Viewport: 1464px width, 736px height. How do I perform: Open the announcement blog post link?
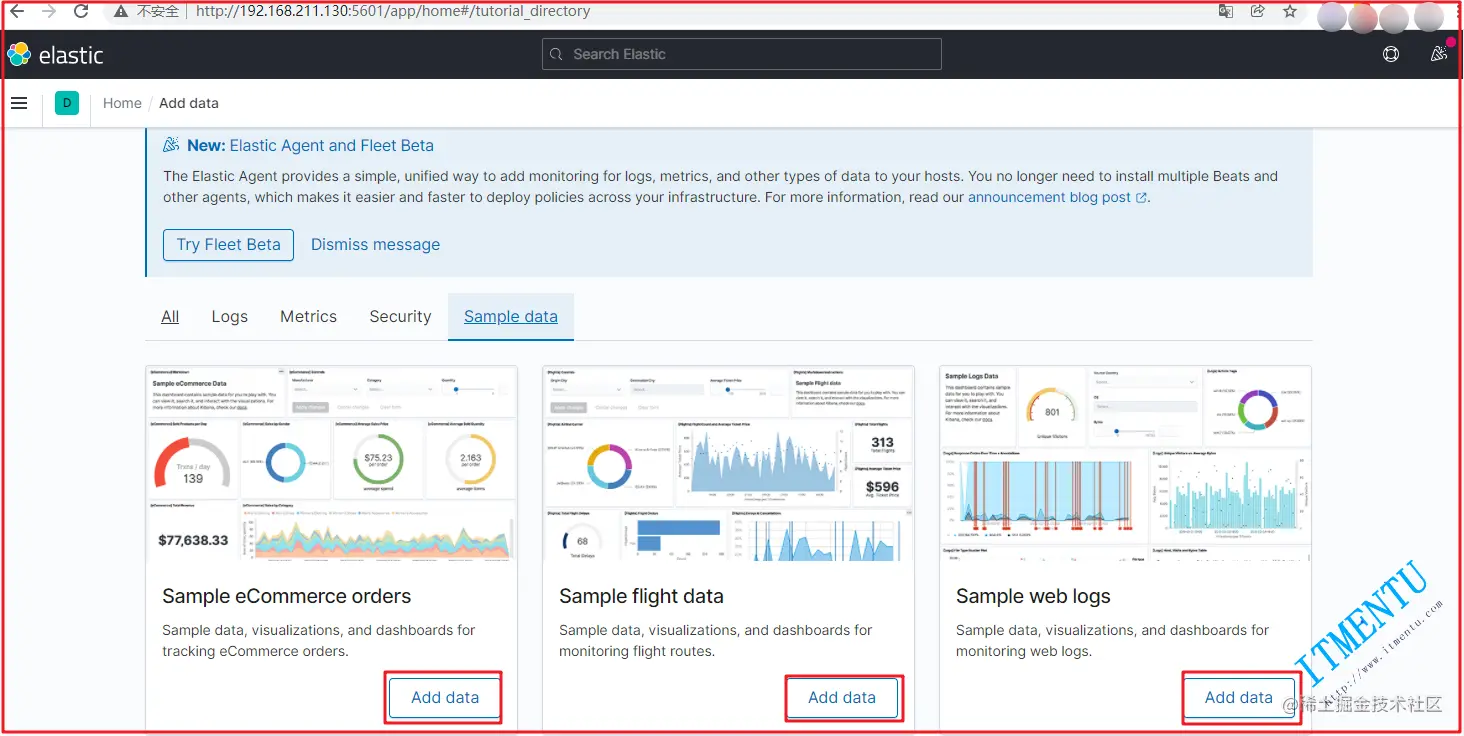1057,197
